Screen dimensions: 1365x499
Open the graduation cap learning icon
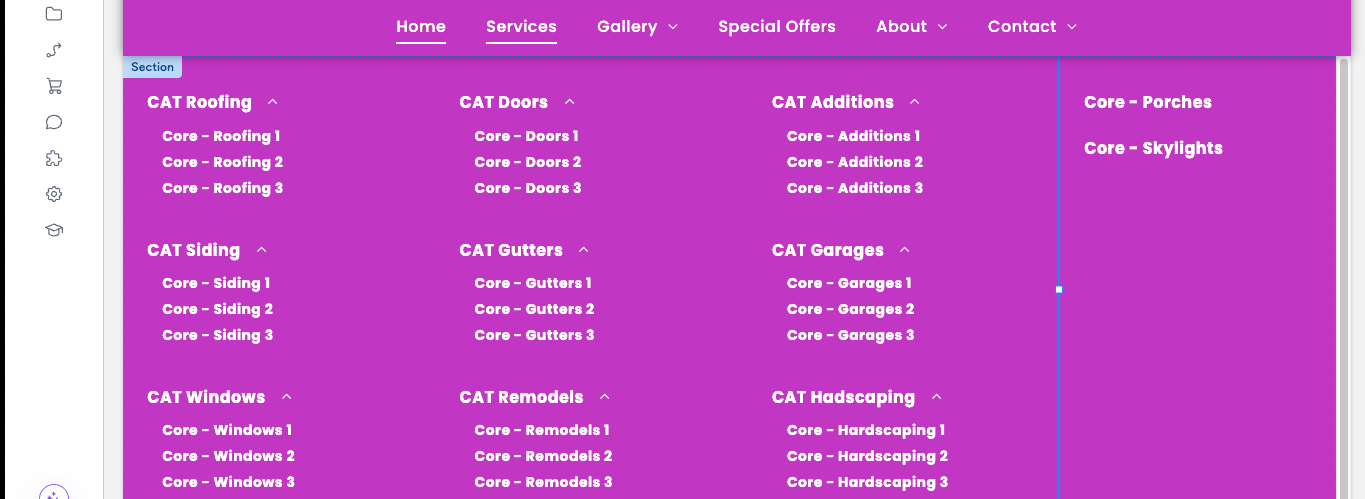tap(54, 230)
